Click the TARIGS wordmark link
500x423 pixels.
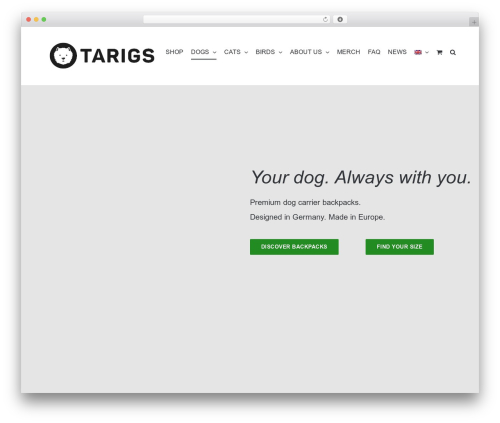(x=117, y=56)
